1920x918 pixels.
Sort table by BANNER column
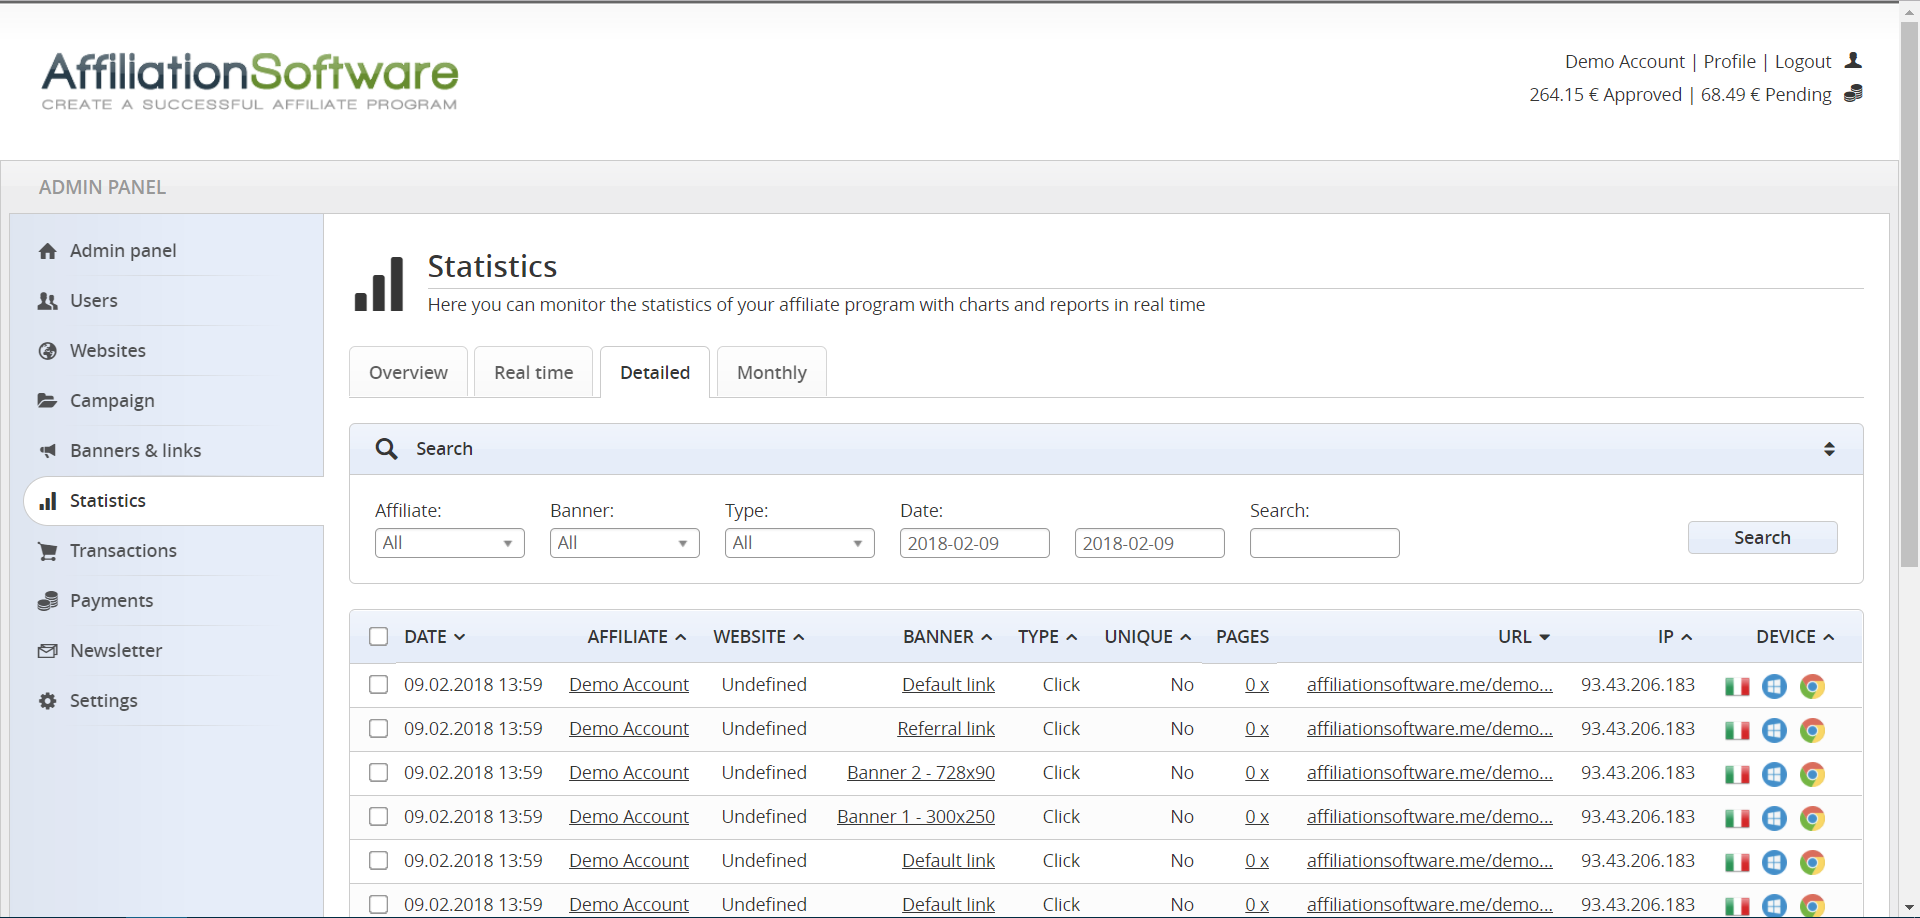(948, 637)
